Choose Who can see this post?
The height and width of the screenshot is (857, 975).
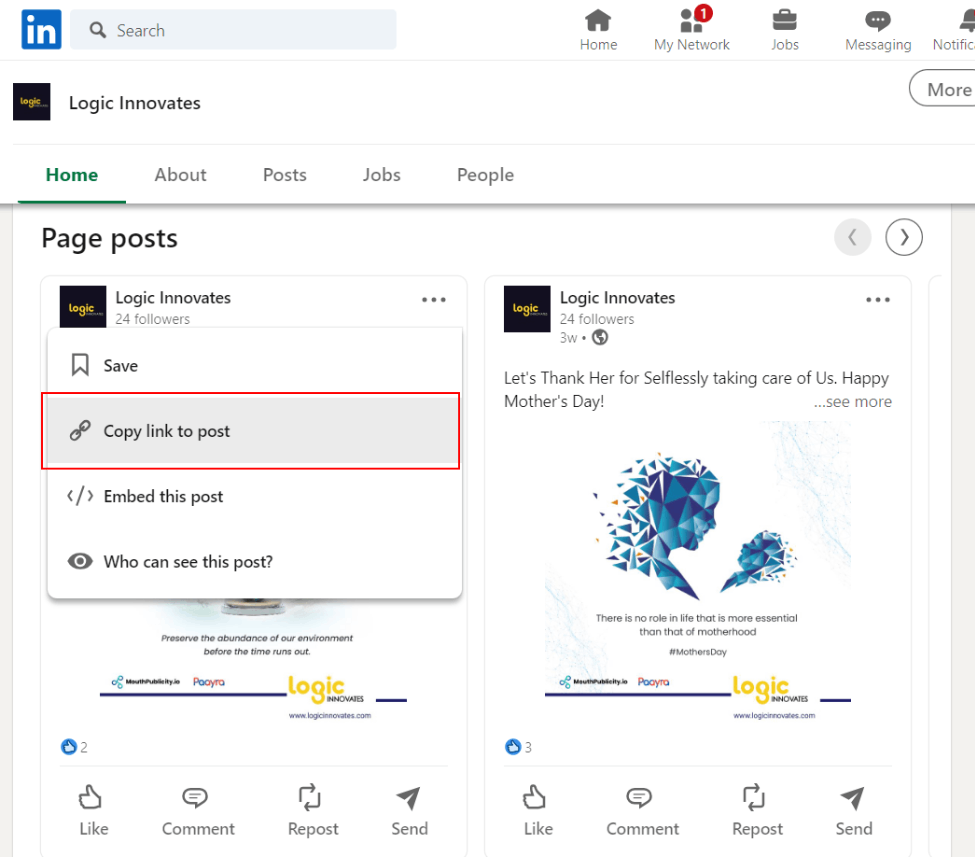[x=254, y=561]
